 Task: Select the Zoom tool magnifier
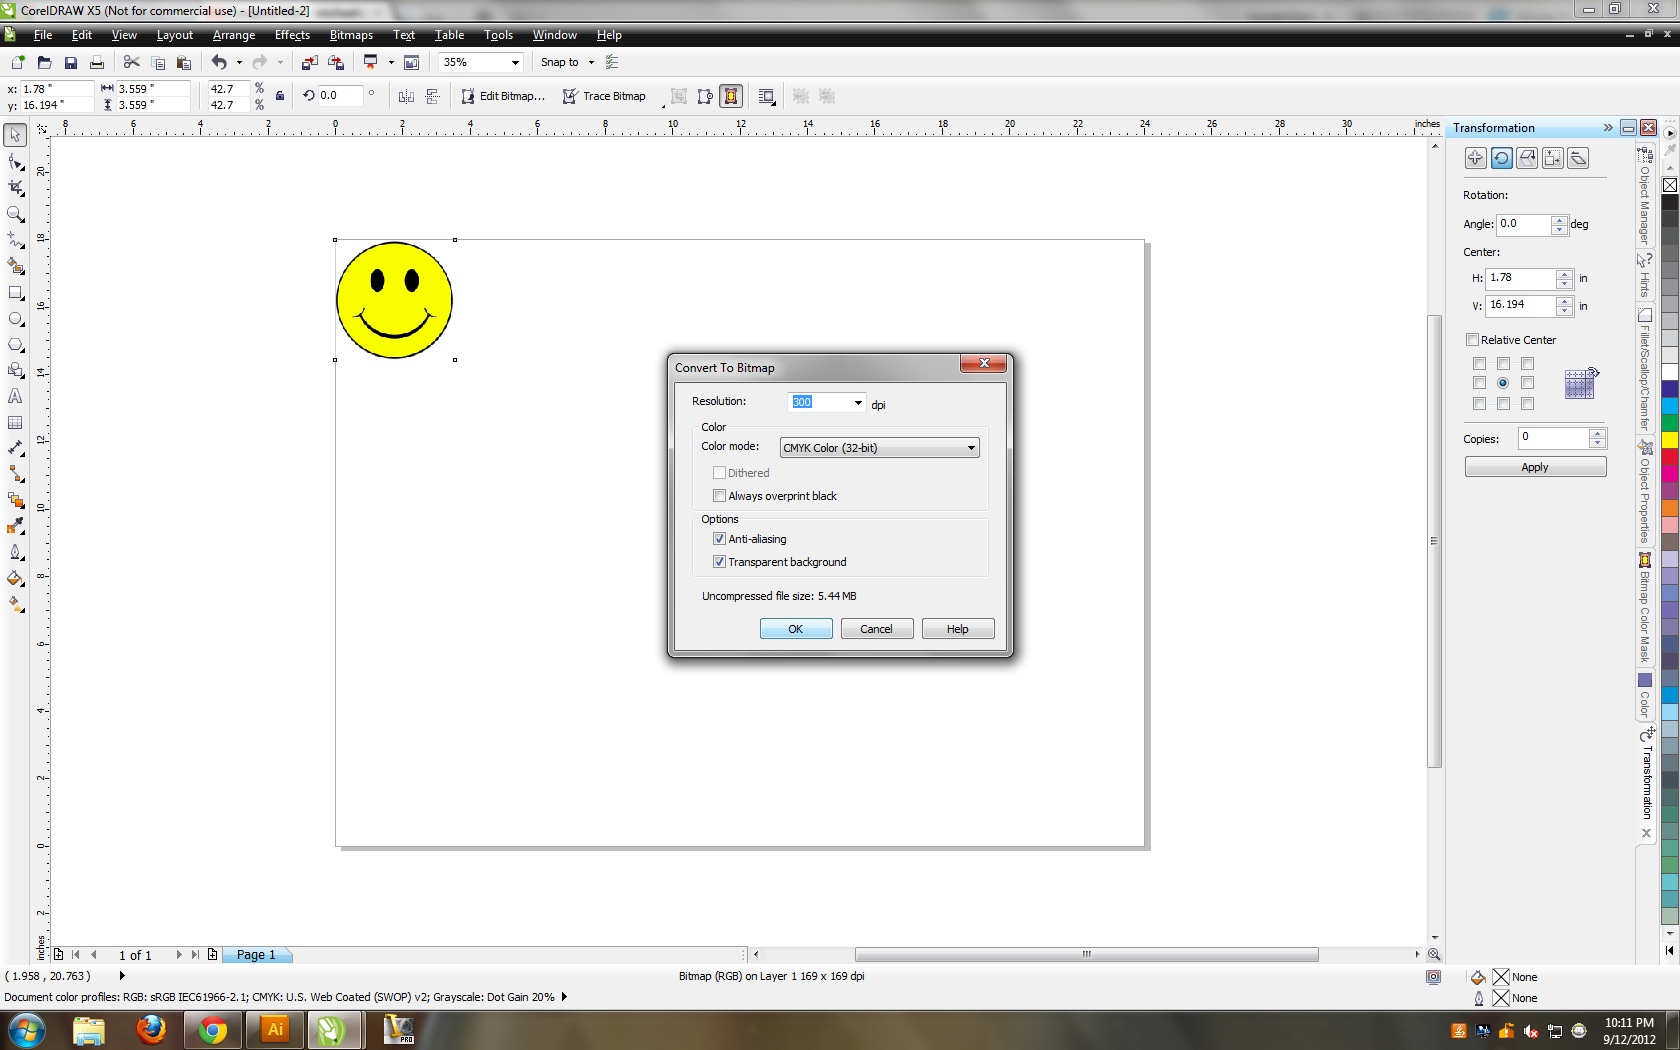(x=15, y=214)
